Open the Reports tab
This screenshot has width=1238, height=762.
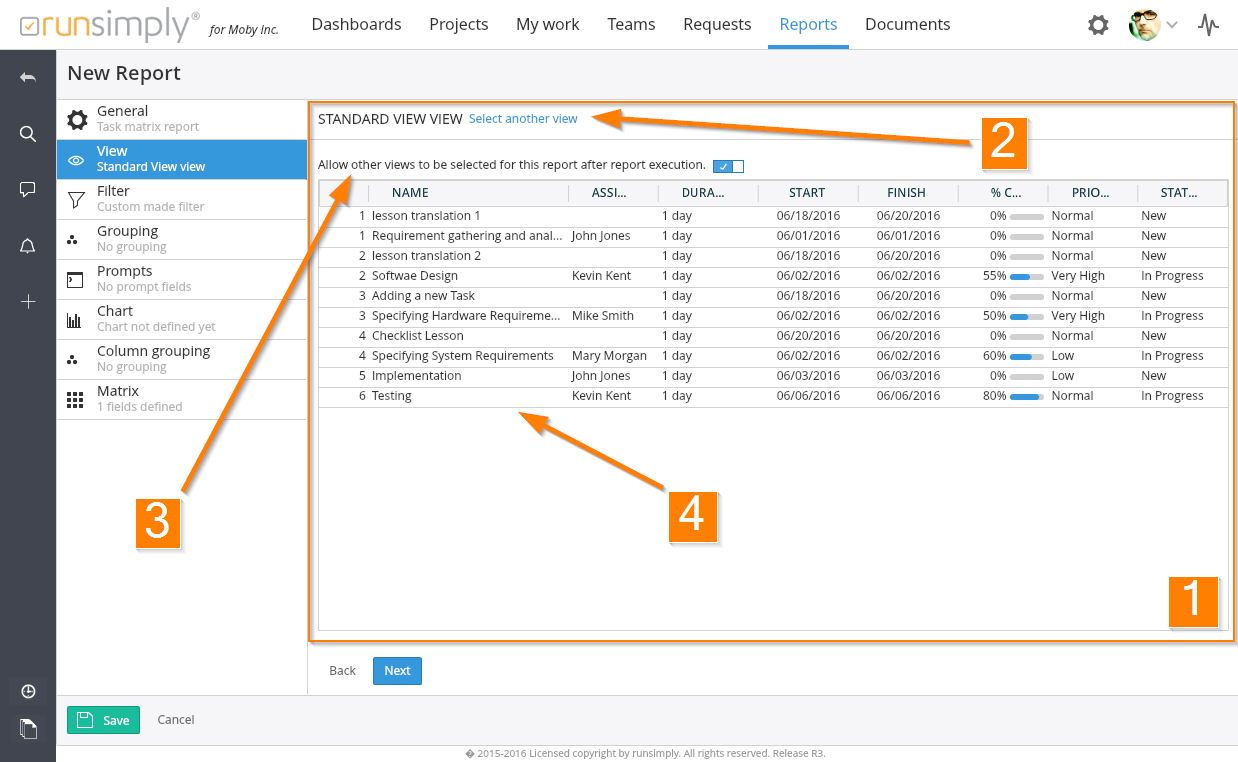pyautogui.click(x=808, y=24)
